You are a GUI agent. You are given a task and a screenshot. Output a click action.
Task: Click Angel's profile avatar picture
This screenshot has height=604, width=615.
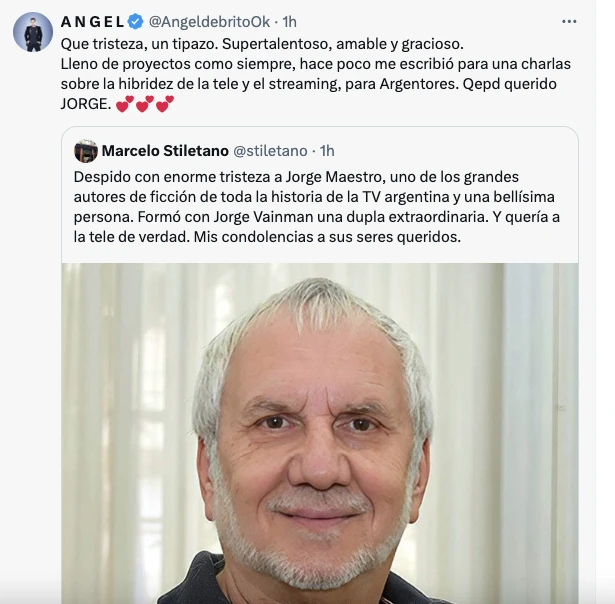(33, 32)
